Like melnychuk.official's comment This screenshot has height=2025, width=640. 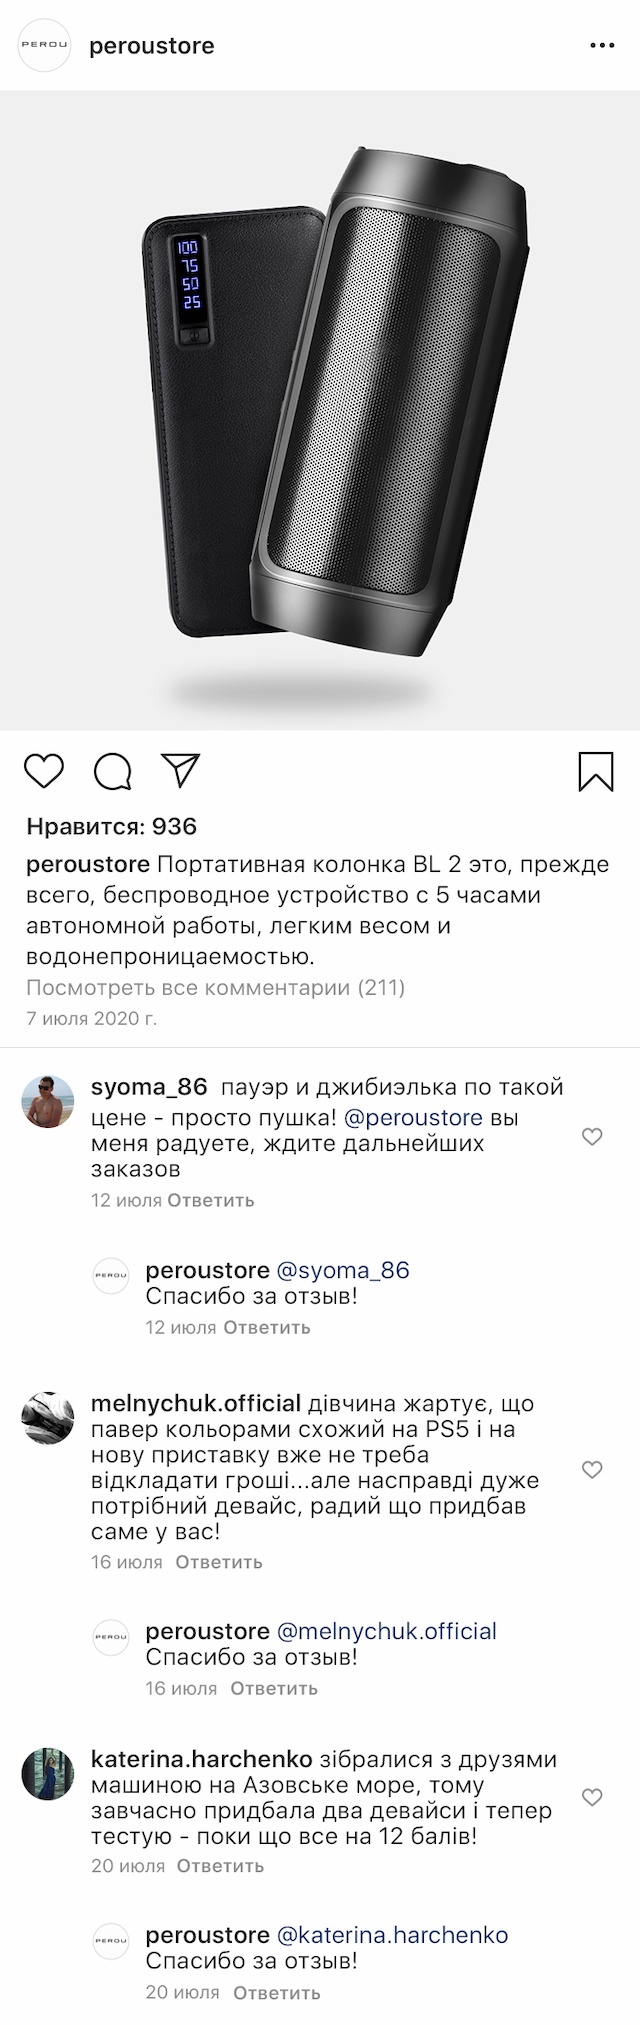click(592, 1469)
